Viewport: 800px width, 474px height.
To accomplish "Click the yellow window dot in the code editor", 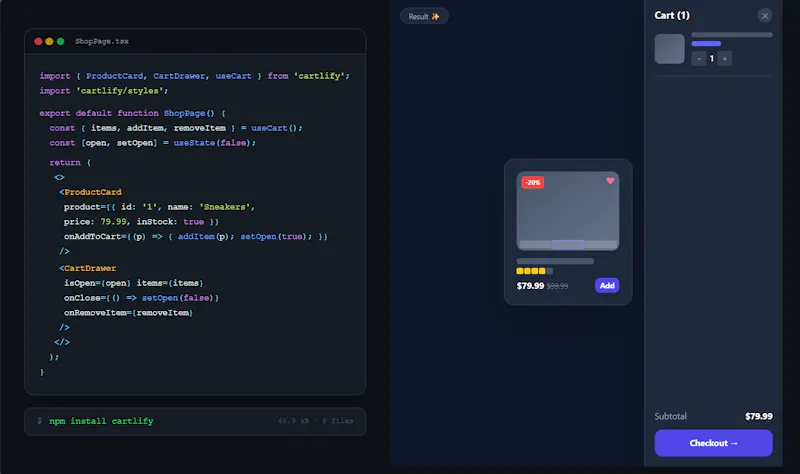I will (49, 41).
